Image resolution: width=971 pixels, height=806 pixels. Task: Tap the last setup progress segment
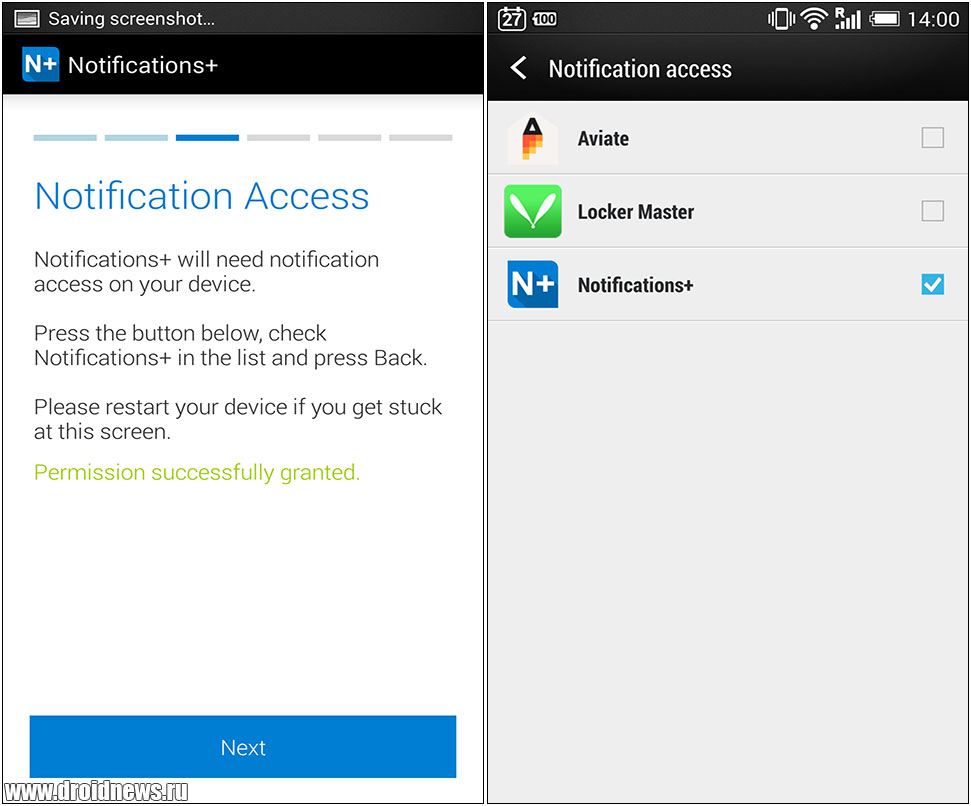(421, 137)
